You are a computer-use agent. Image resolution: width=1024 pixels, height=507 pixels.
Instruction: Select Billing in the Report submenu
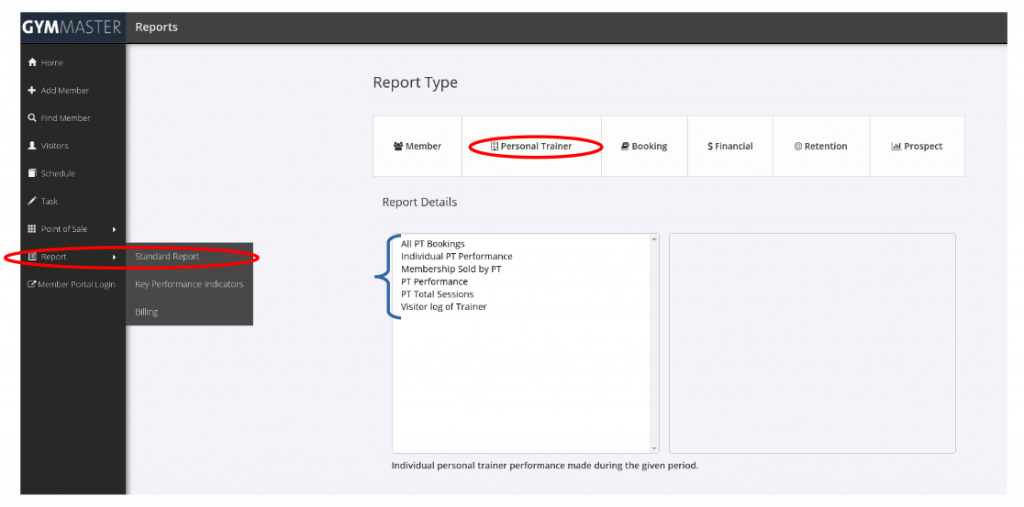point(146,312)
